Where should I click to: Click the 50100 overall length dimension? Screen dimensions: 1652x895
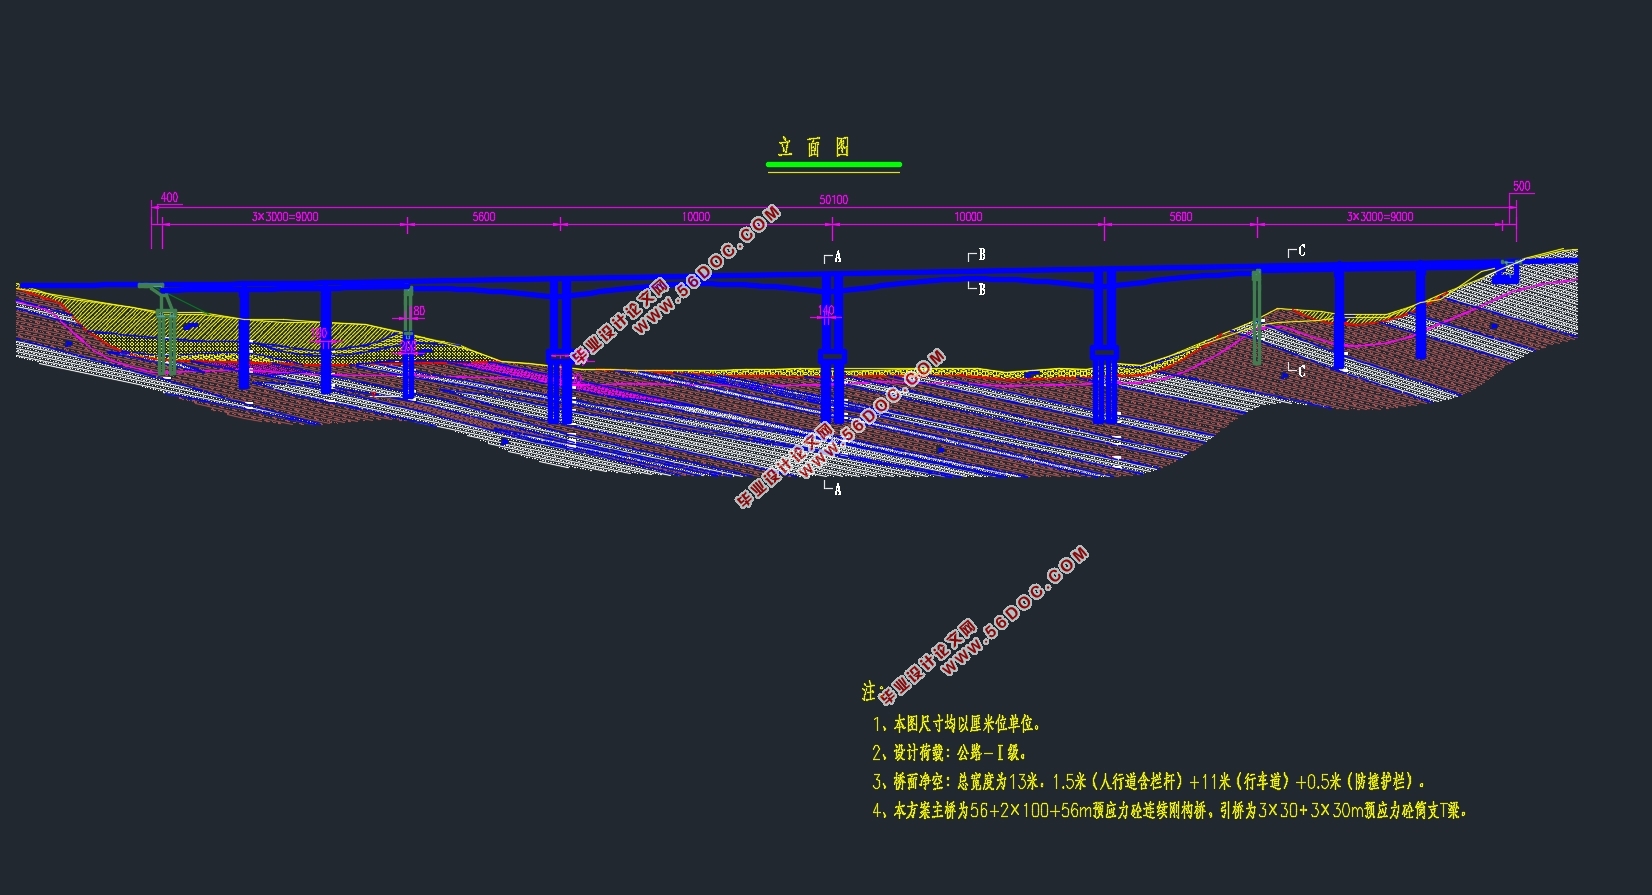coord(833,200)
